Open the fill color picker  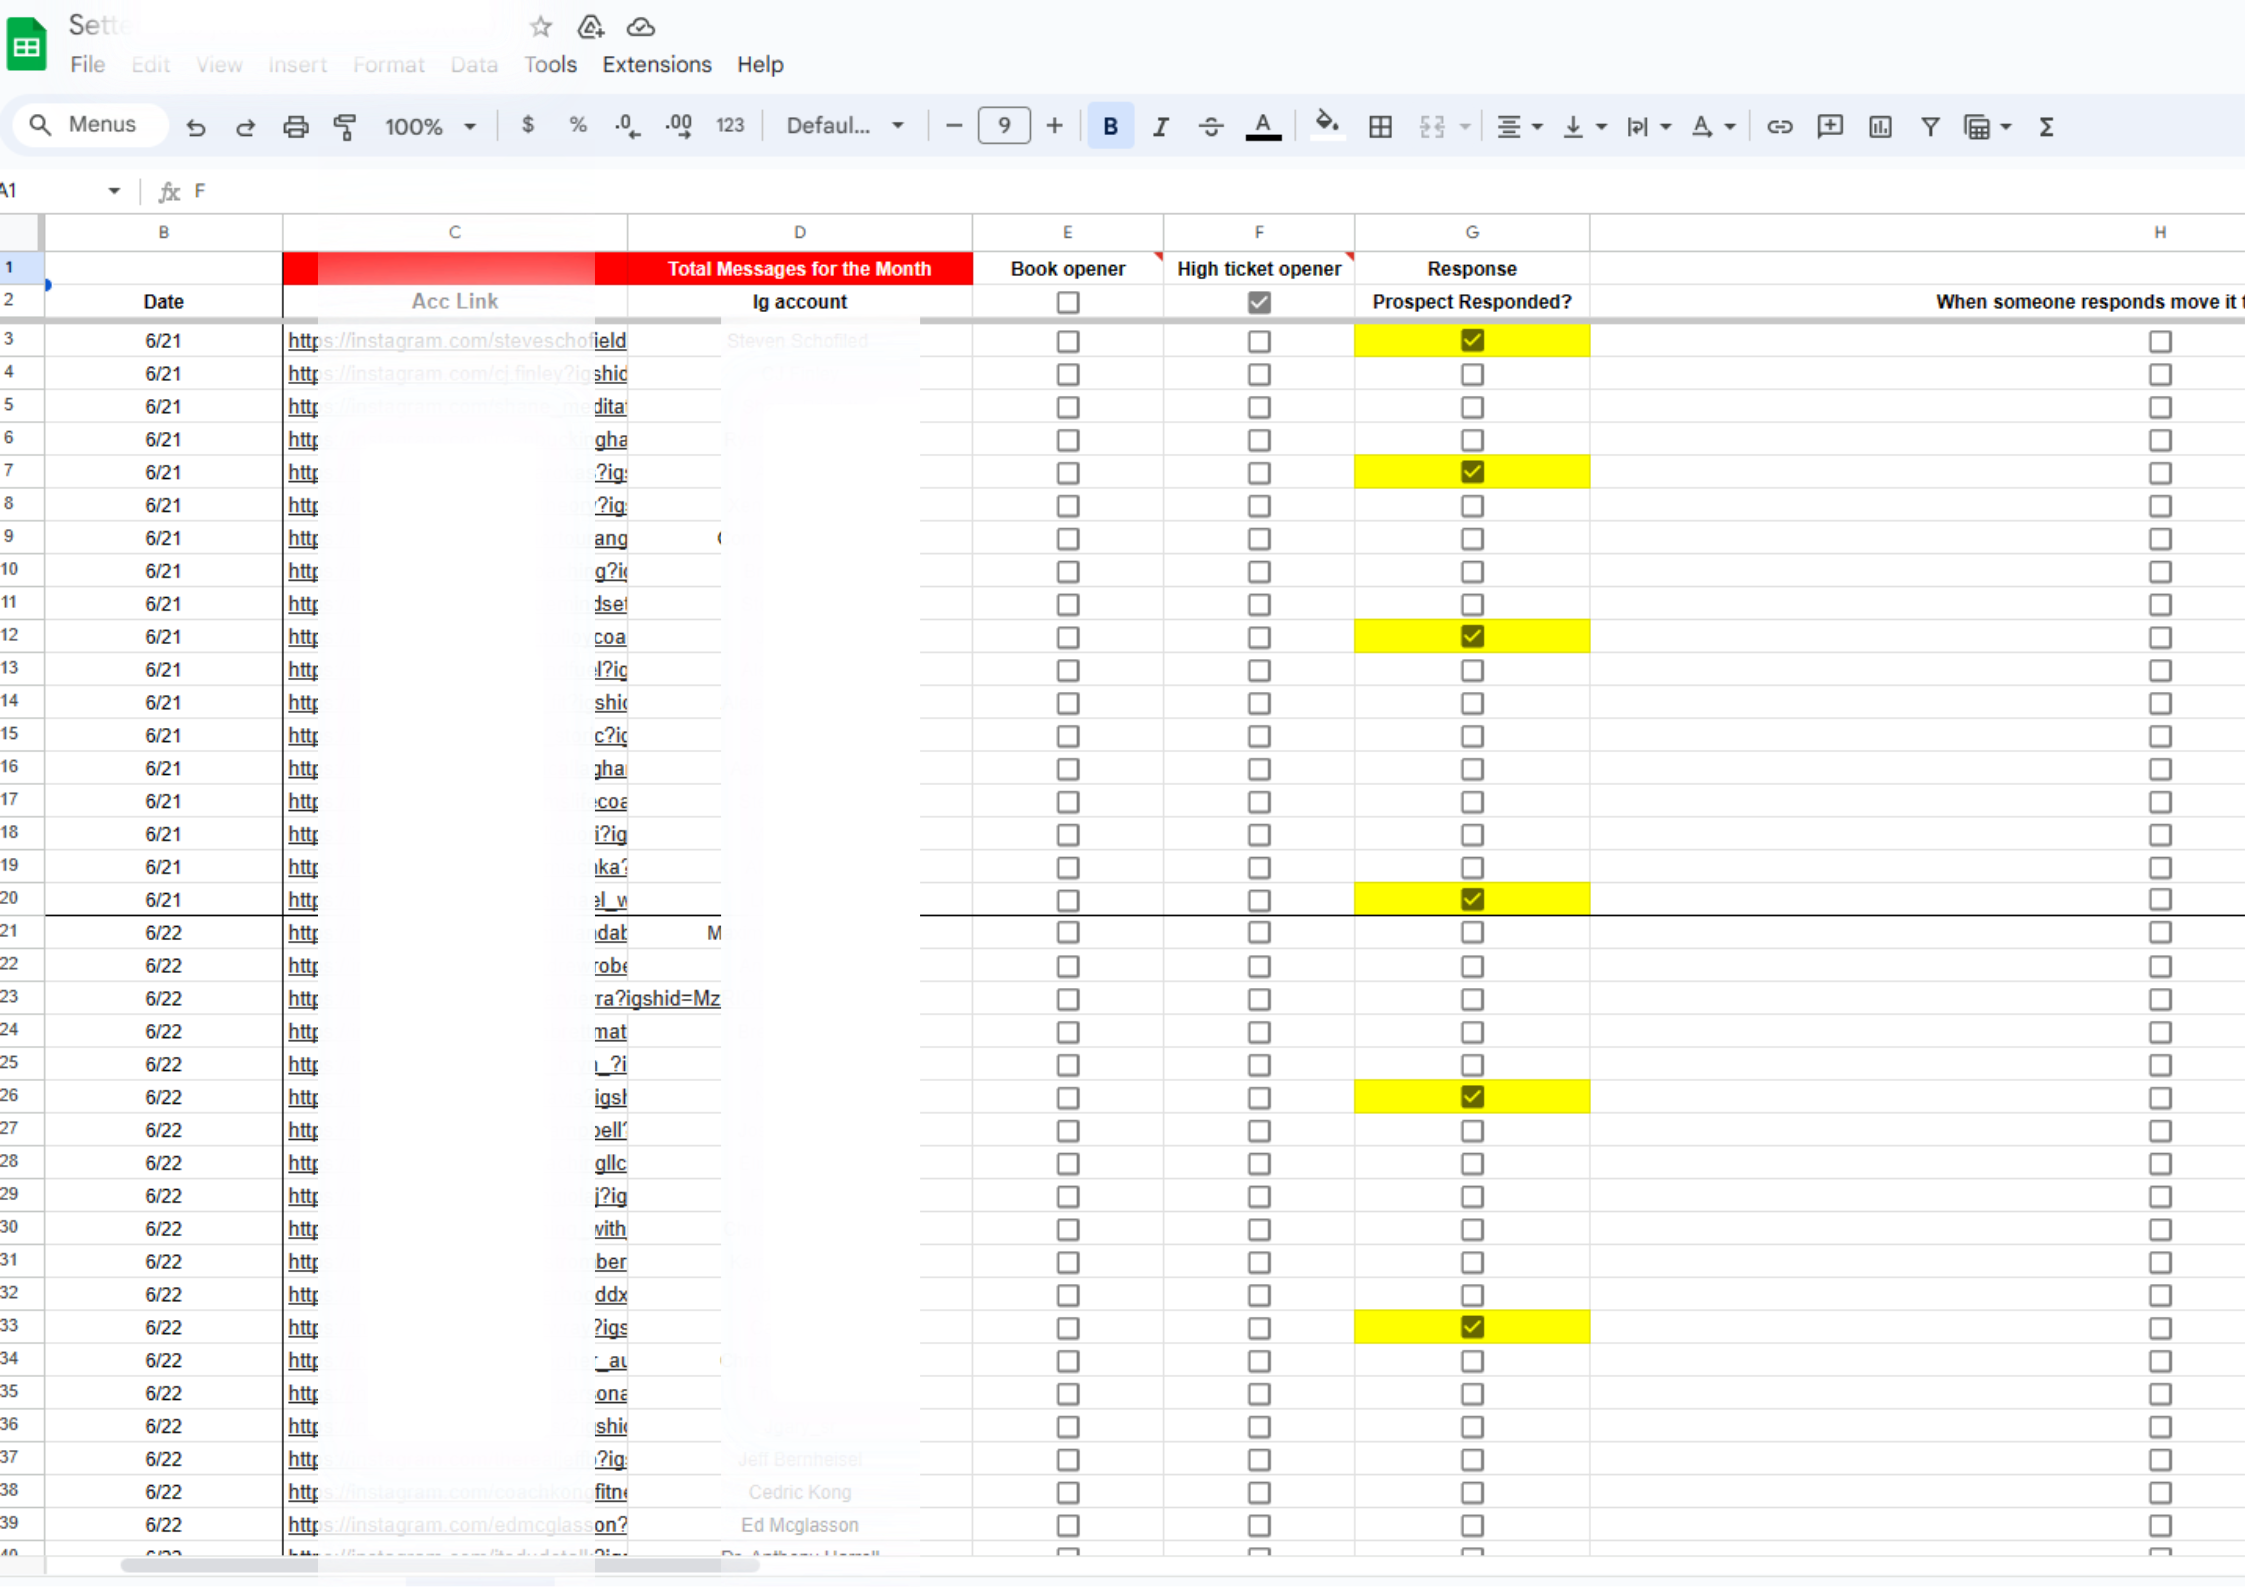click(1326, 126)
